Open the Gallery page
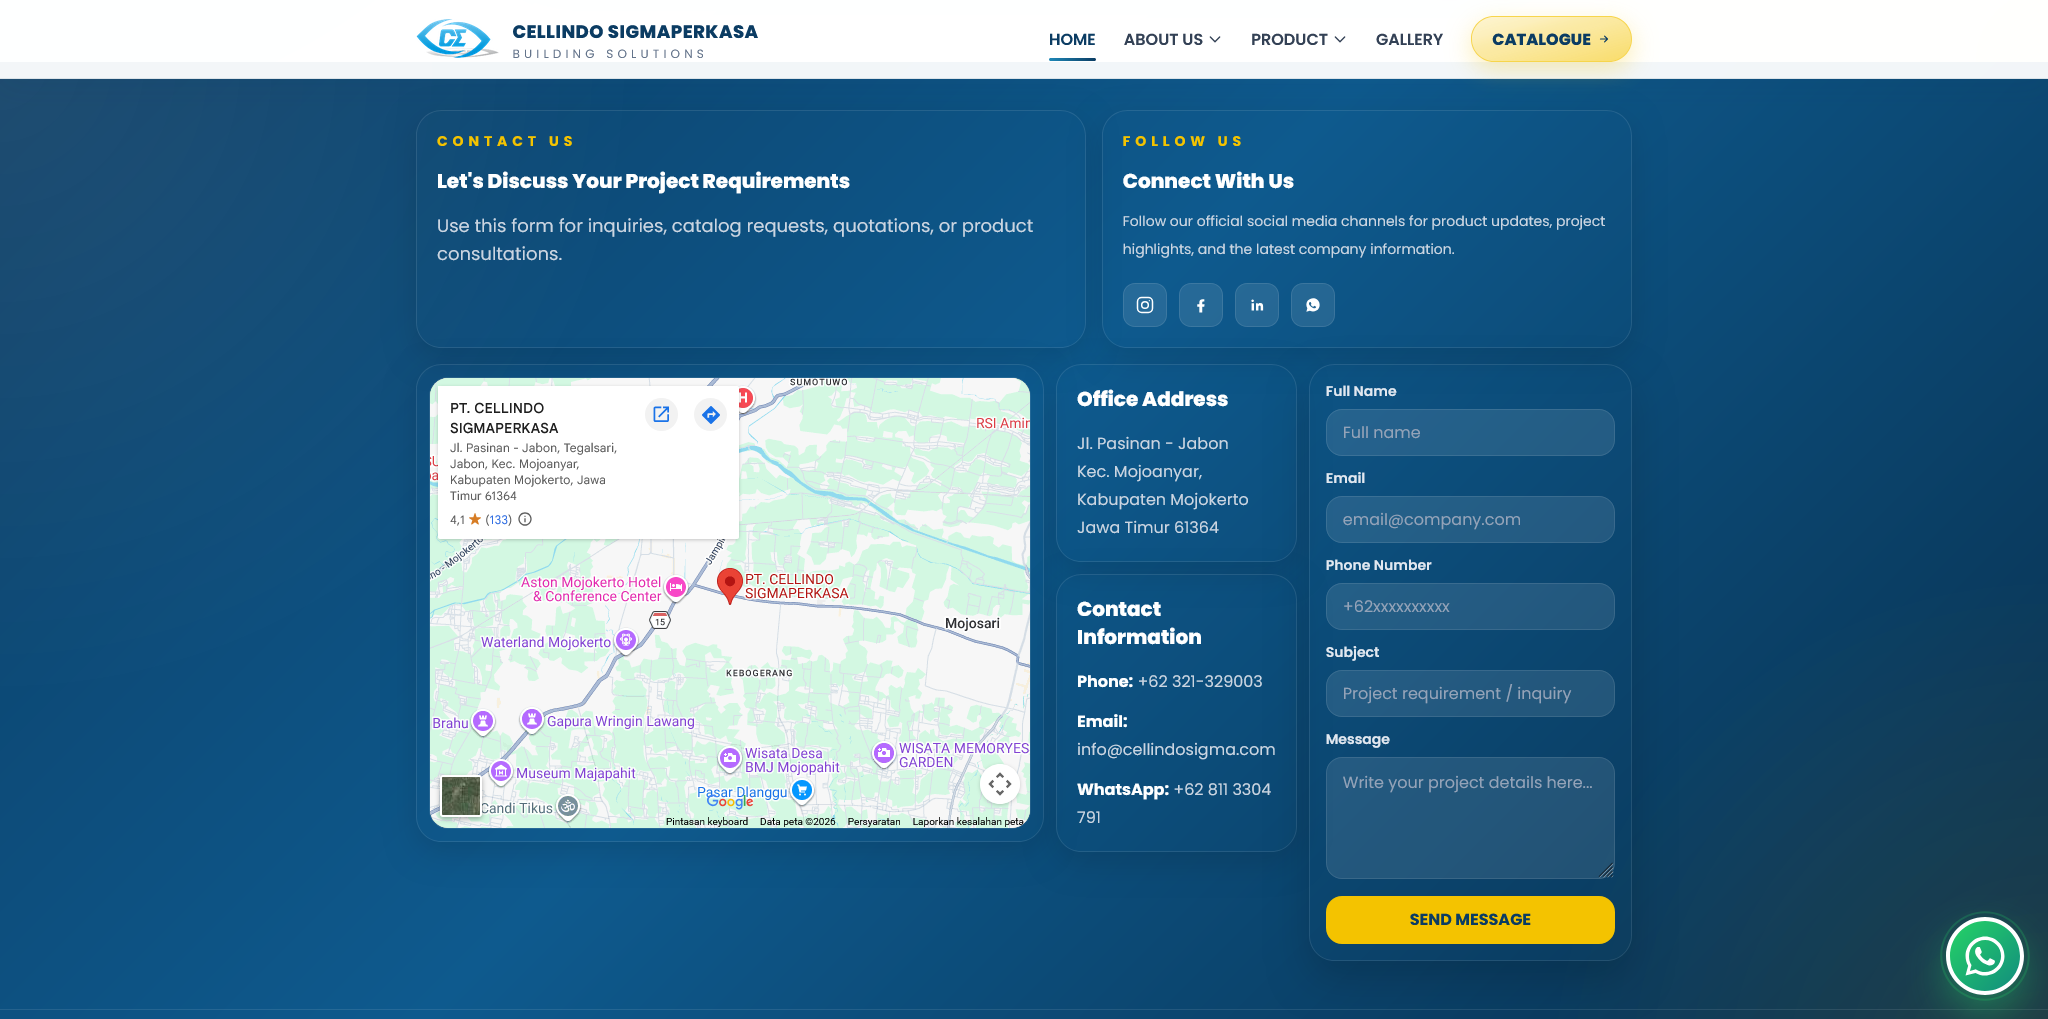This screenshot has height=1019, width=2048. (1409, 40)
